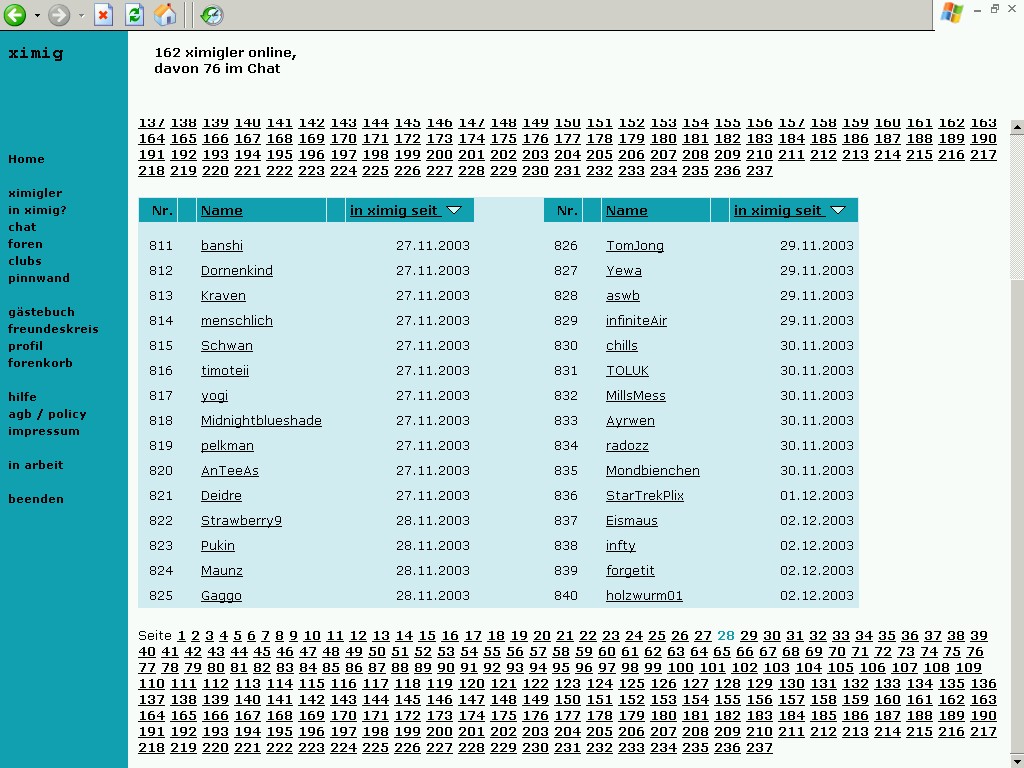Select beenden in the sidebar menu
This screenshot has height=768, width=1024.
[x=35, y=499]
